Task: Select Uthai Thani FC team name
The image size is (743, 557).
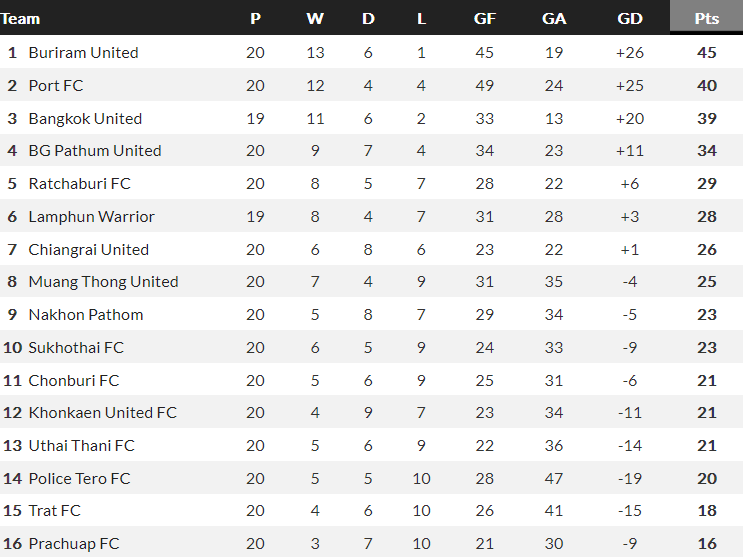Action: point(81,446)
